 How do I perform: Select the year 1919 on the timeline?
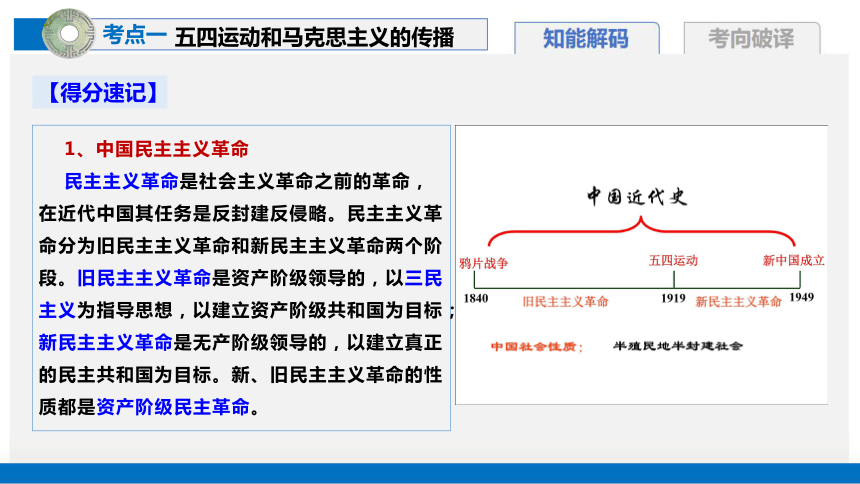pyautogui.click(x=673, y=298)
